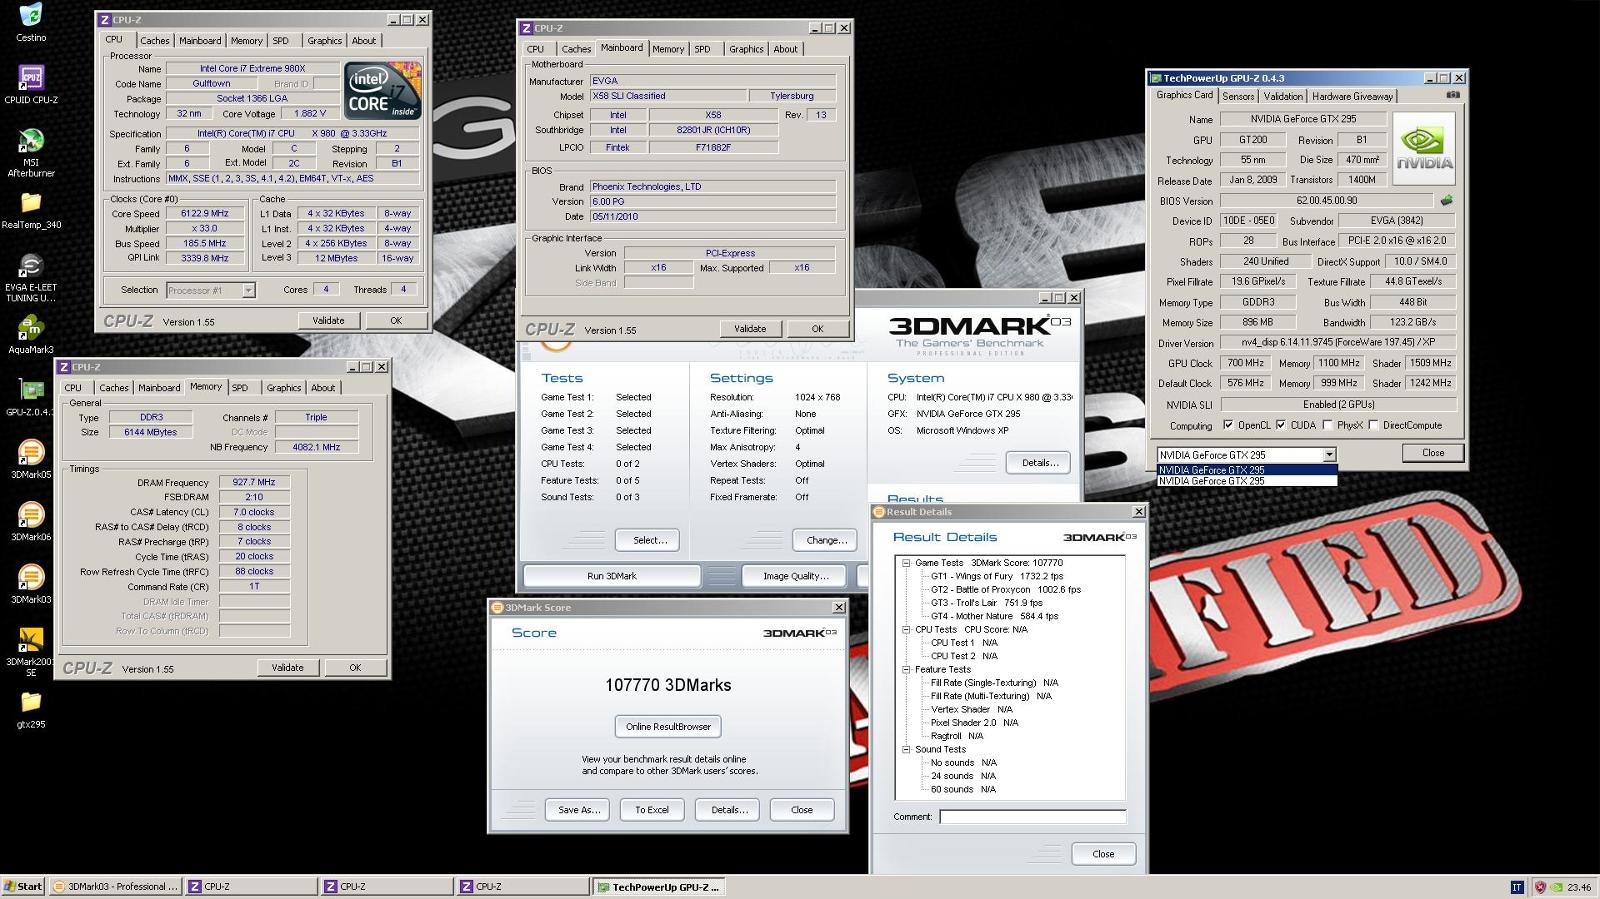
Task: Click Save As button in 3DMark Score
Action: tap(578, 810)
